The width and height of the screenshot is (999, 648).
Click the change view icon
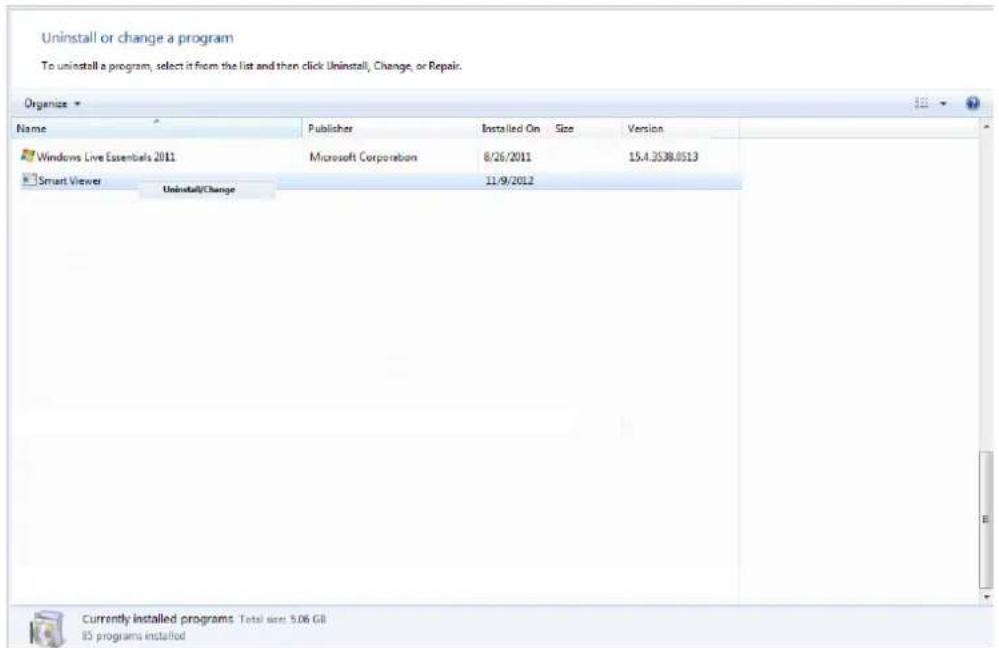(x=921, y=103)
